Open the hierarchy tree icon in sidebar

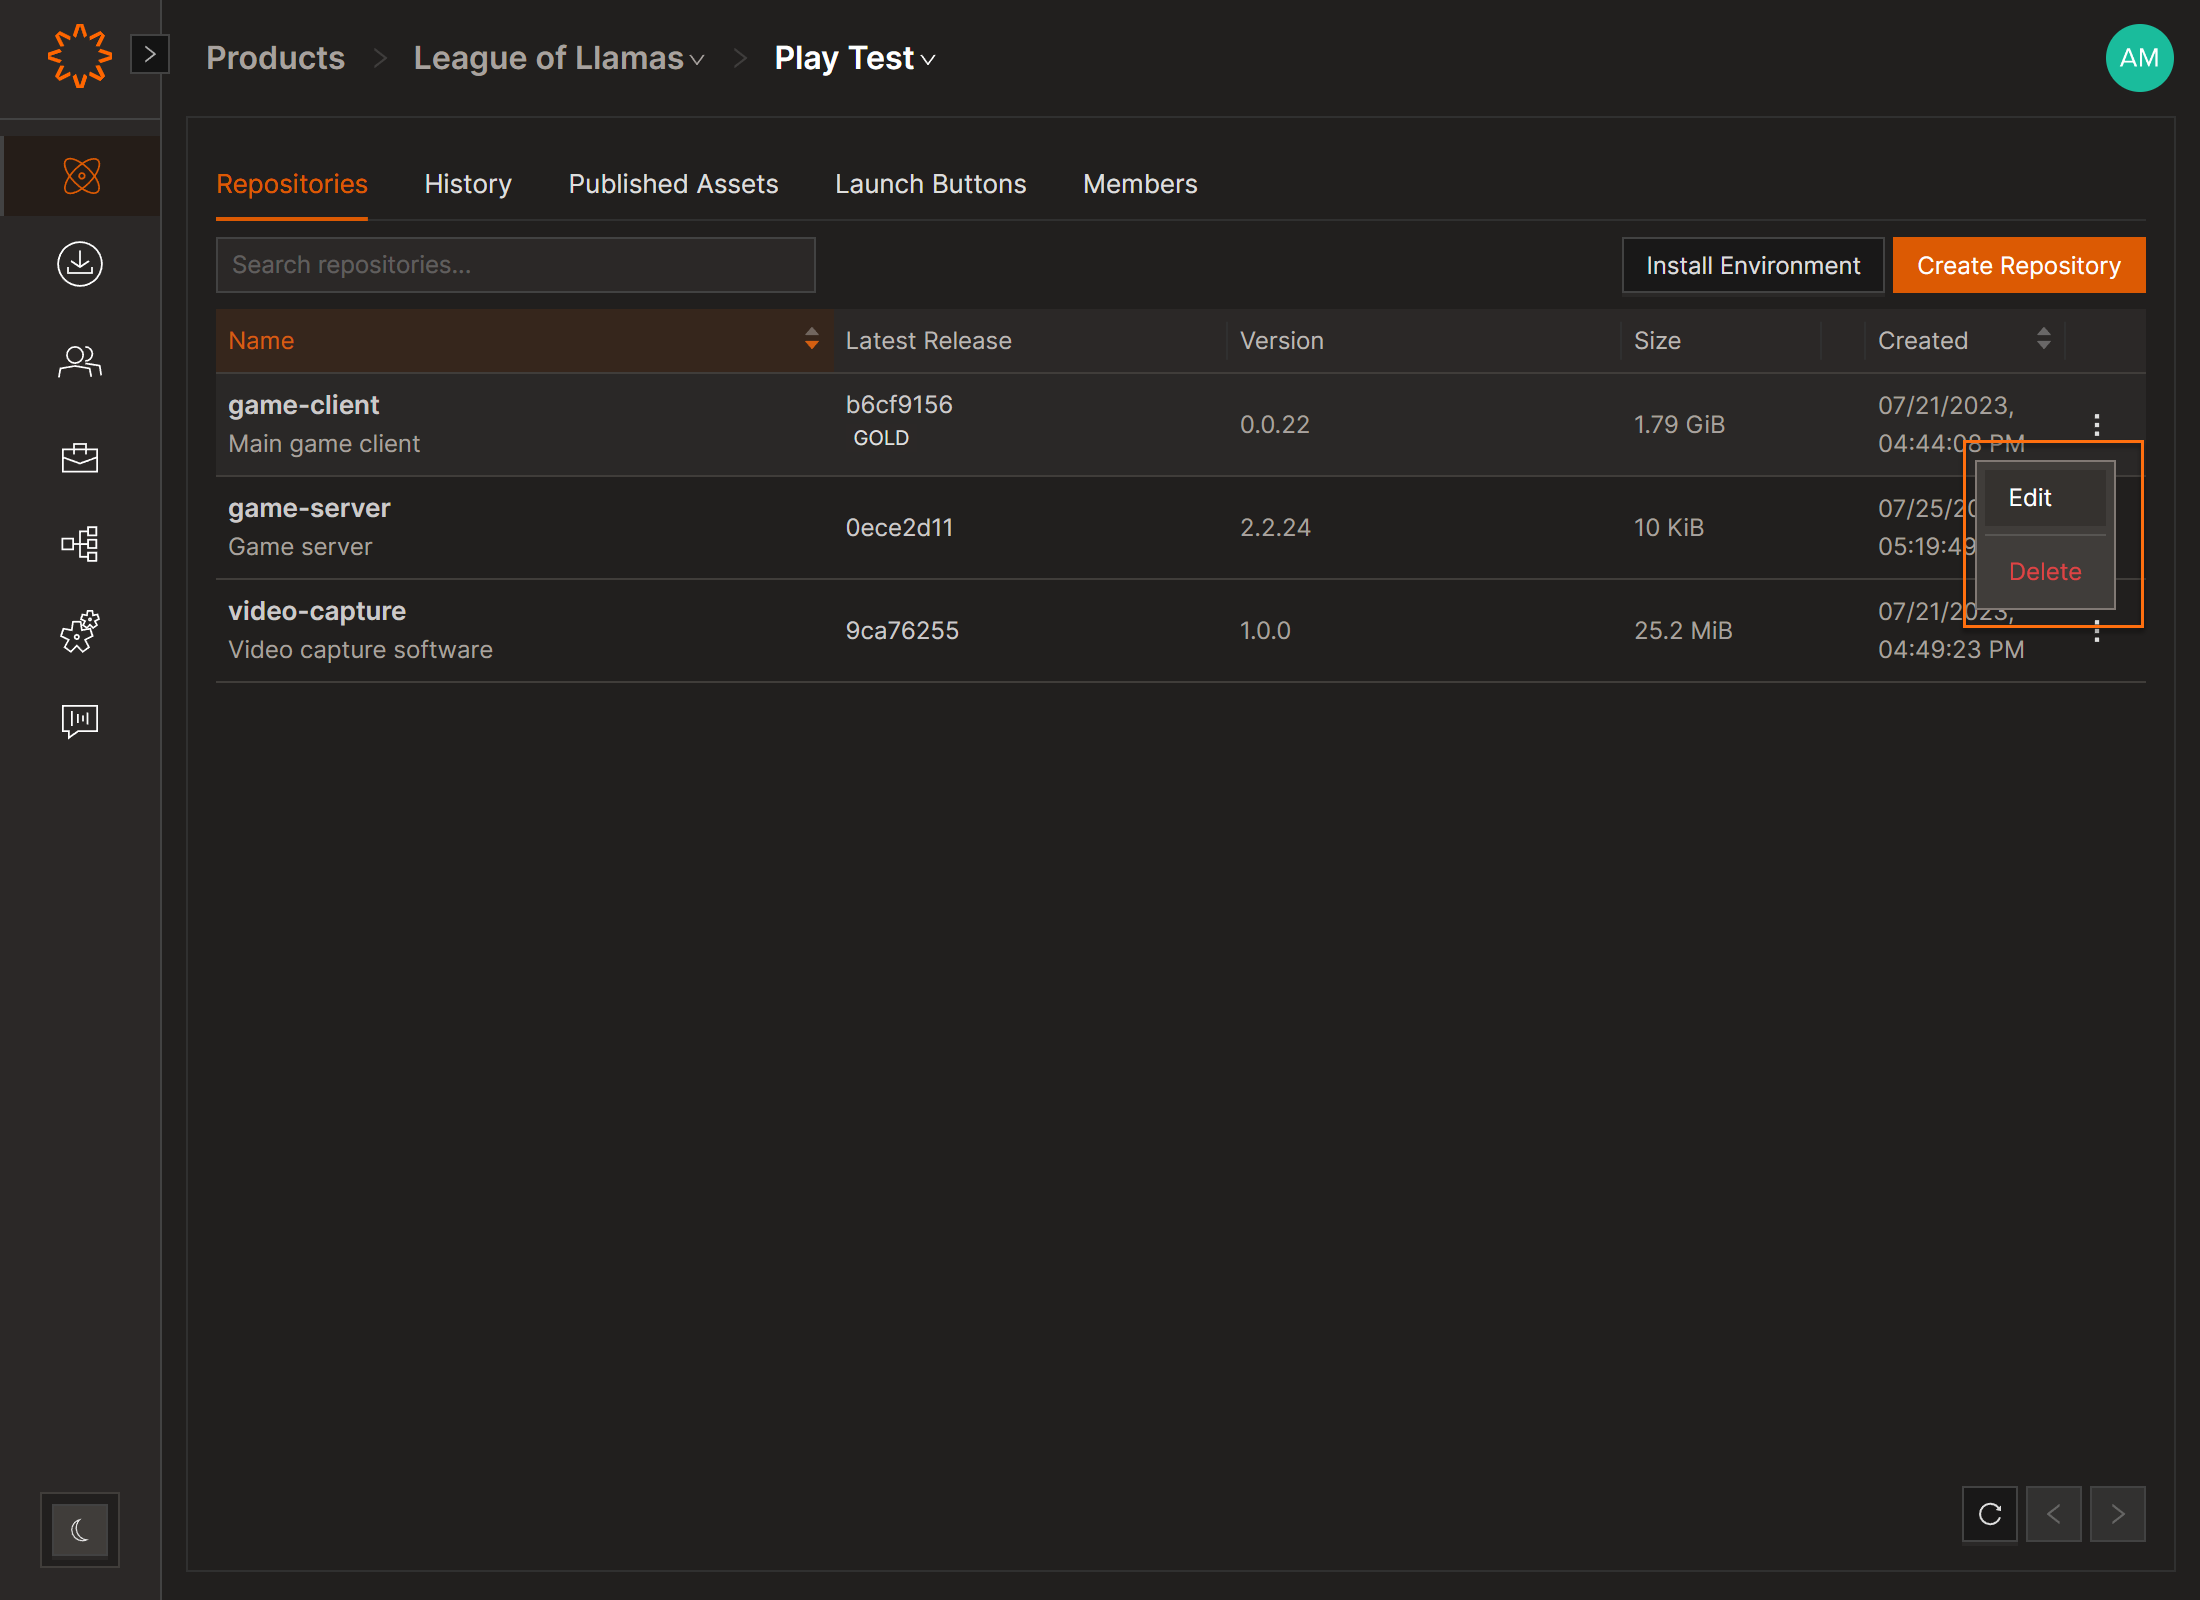pos(80,544)
